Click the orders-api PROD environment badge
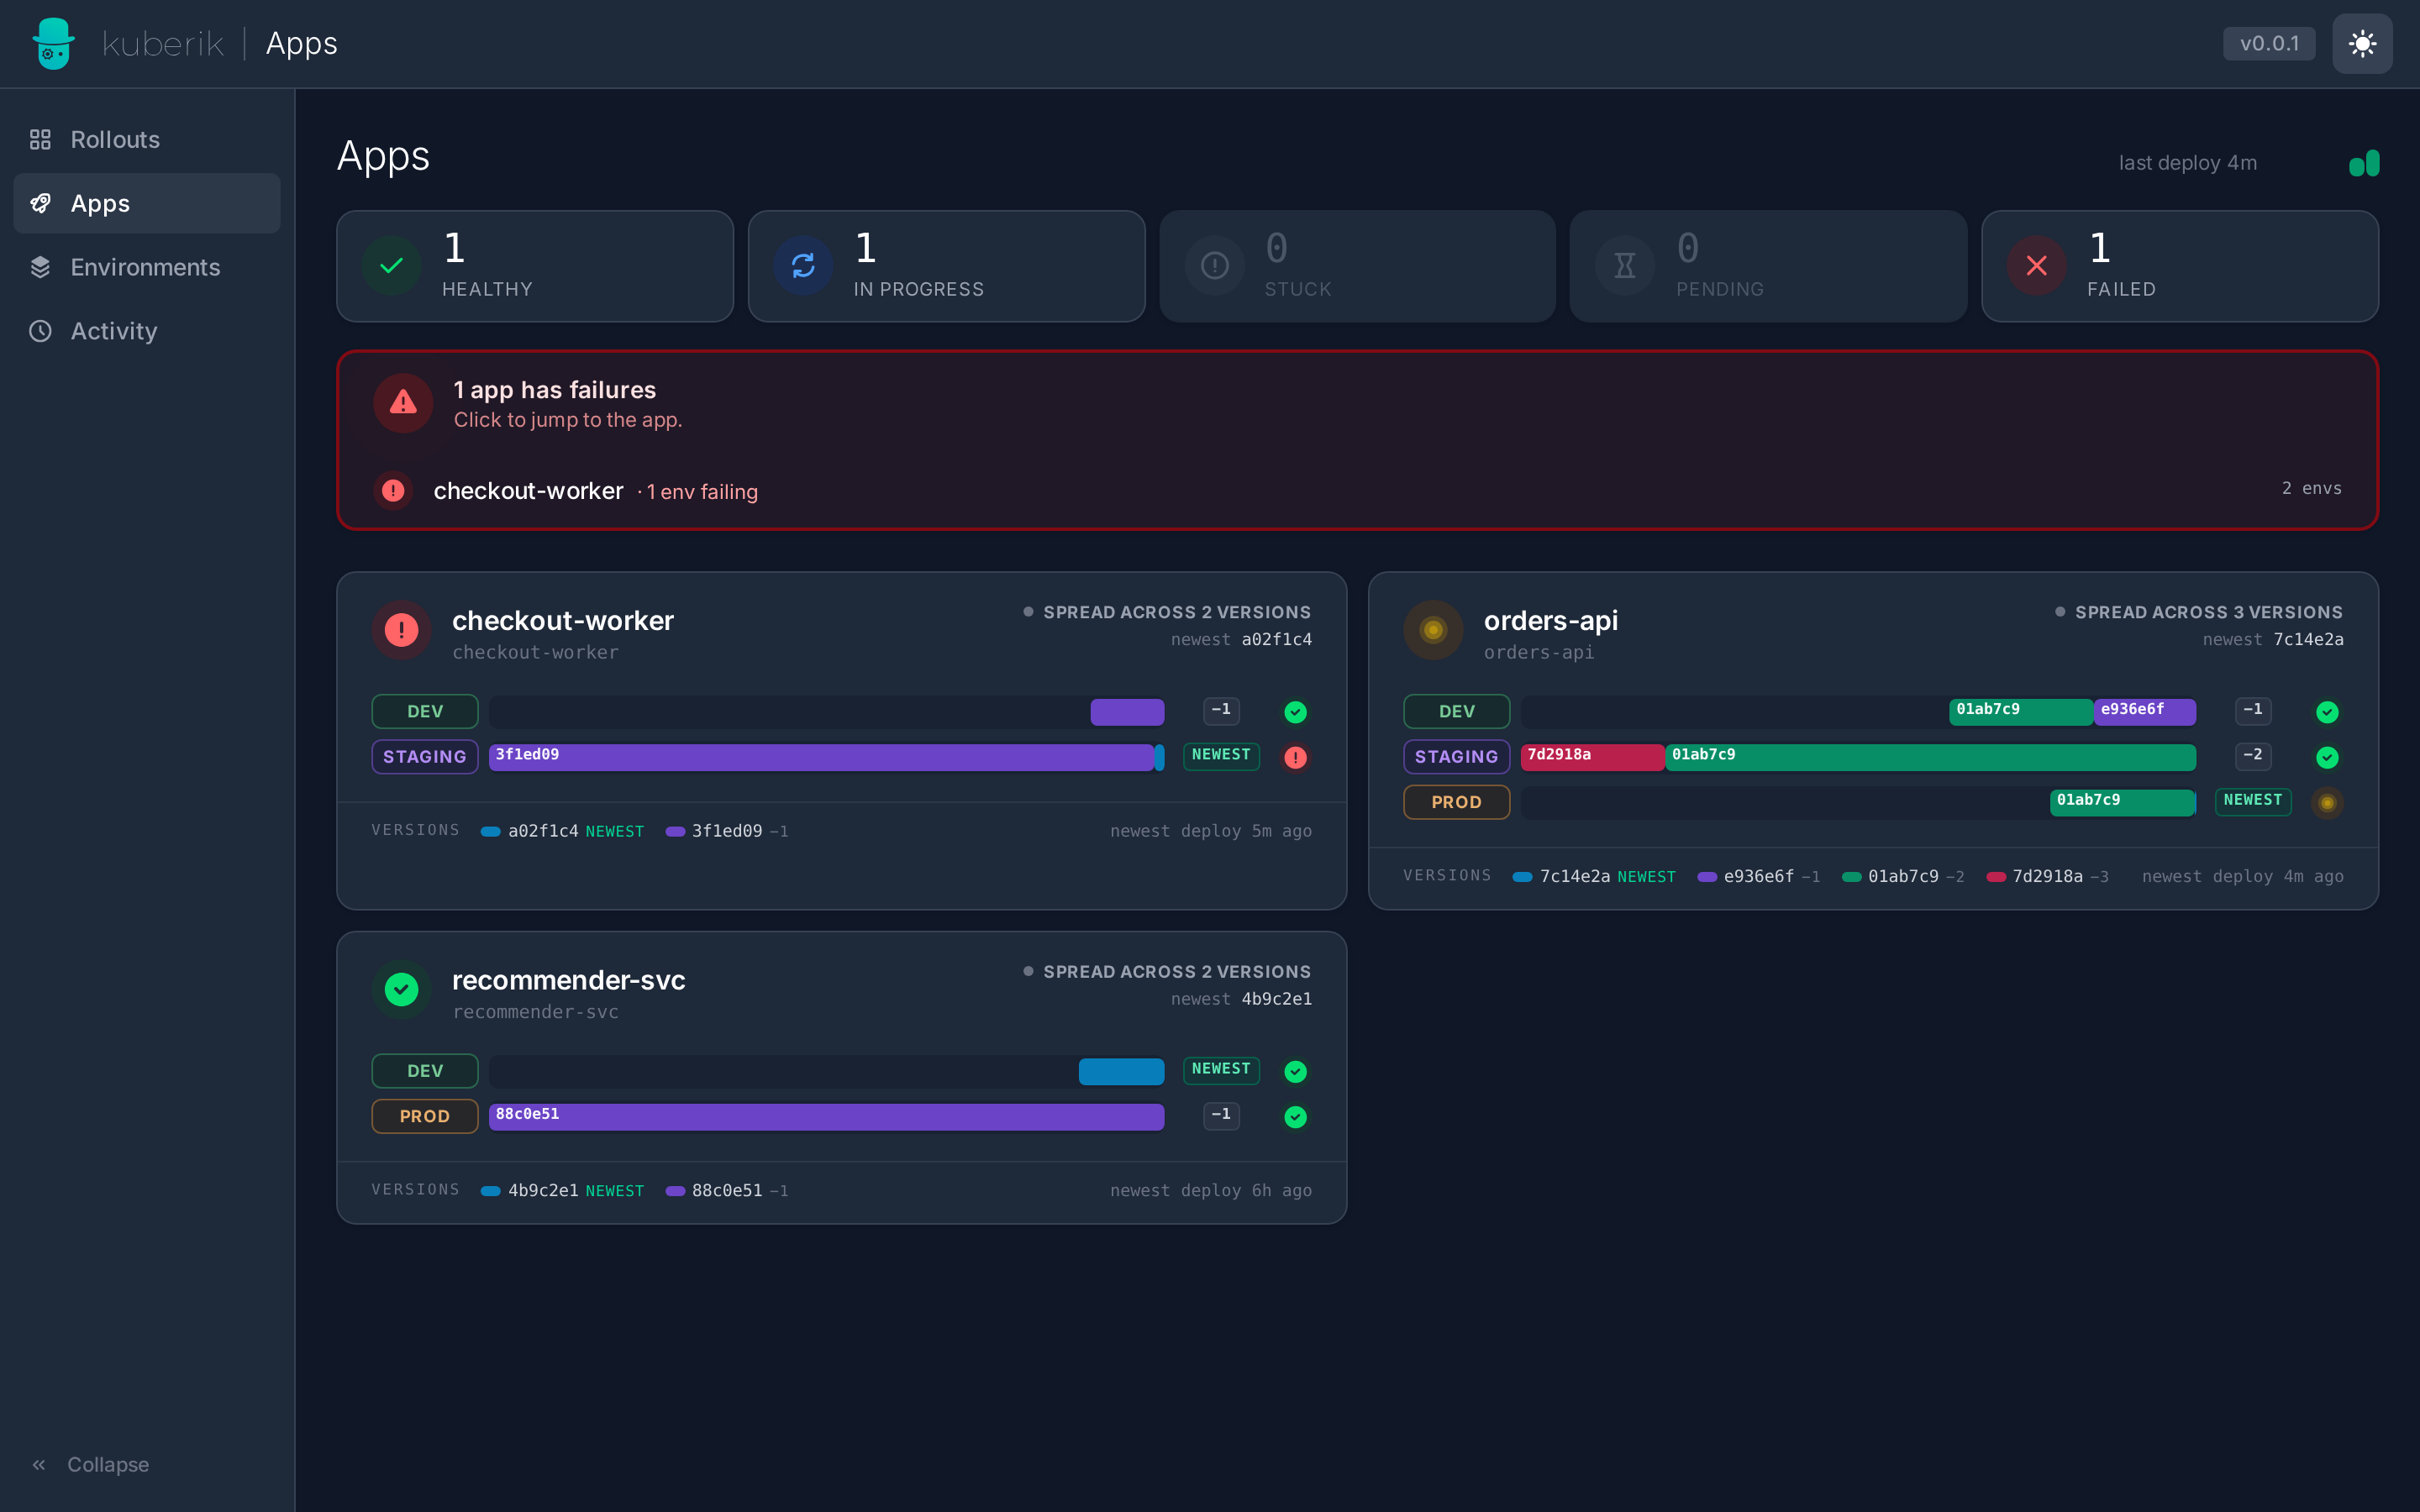The image size is (2420, 1512). pyautogui.click(x=1456, y=801)
